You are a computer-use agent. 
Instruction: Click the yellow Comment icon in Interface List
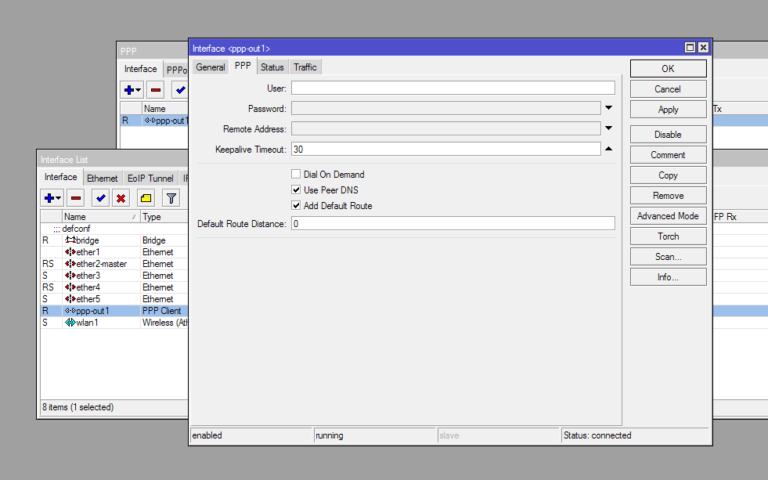(x=146, y=199)
